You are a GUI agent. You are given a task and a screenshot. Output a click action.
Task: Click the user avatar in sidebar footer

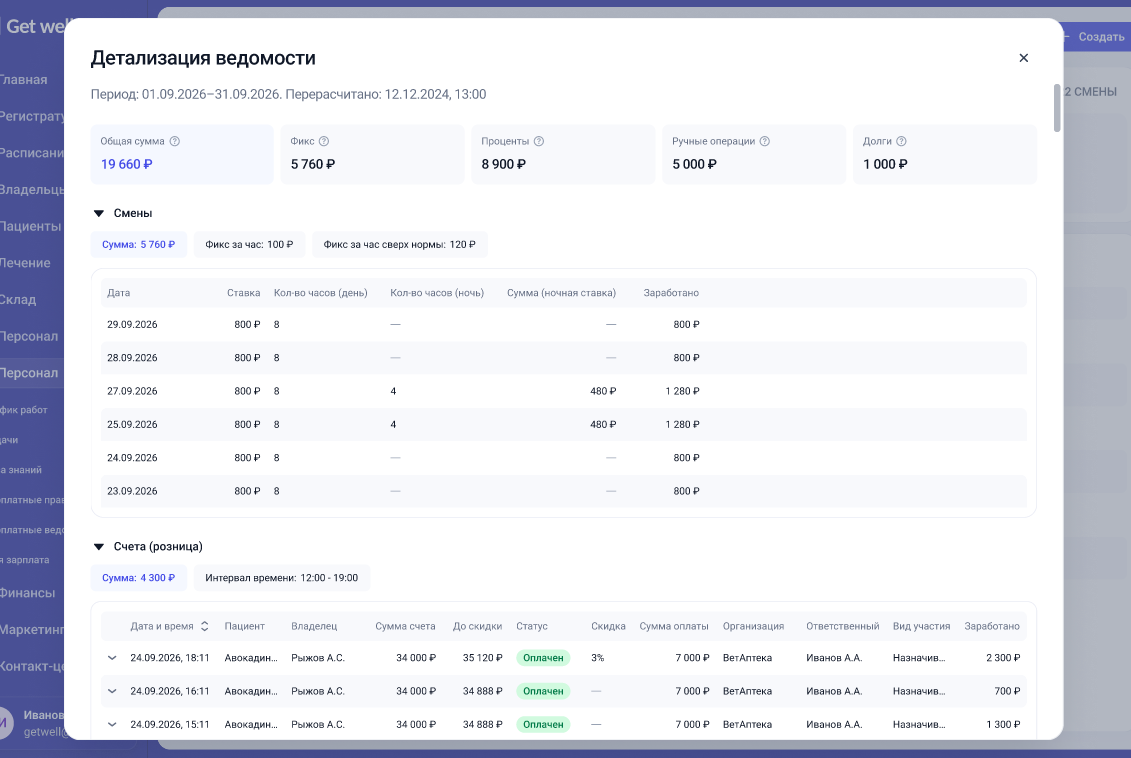click(x=6, y=722)
